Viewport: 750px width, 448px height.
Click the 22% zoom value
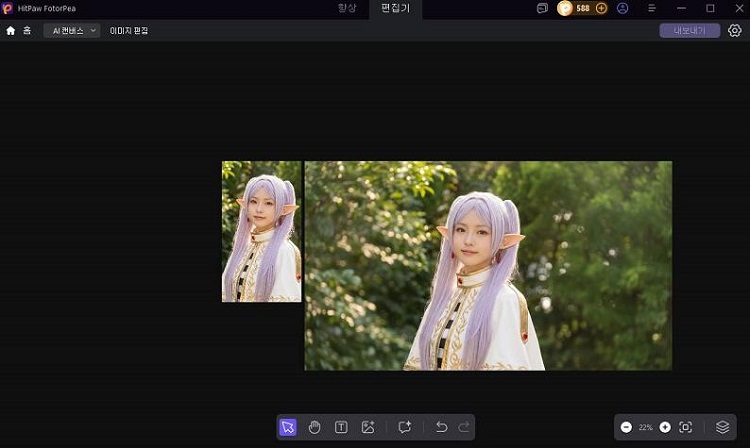tap(646, 427)
